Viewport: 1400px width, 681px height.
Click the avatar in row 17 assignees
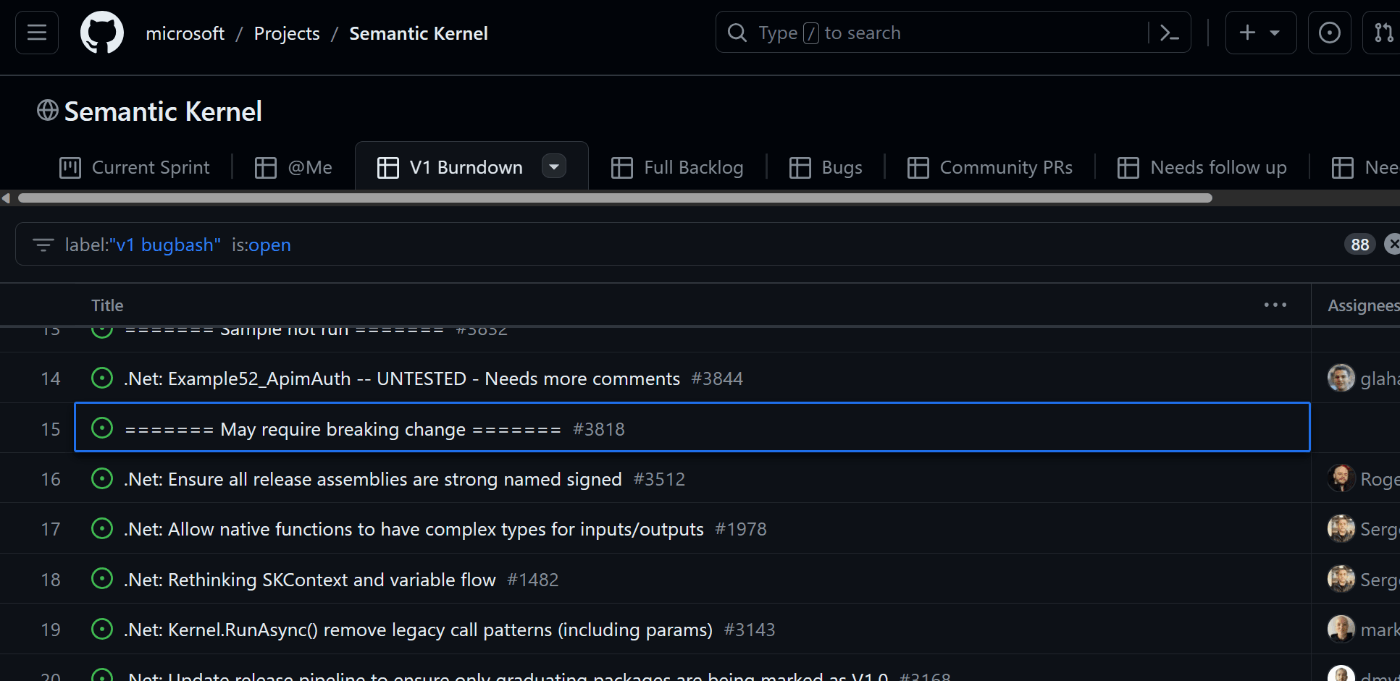[x=1341, y=528]
